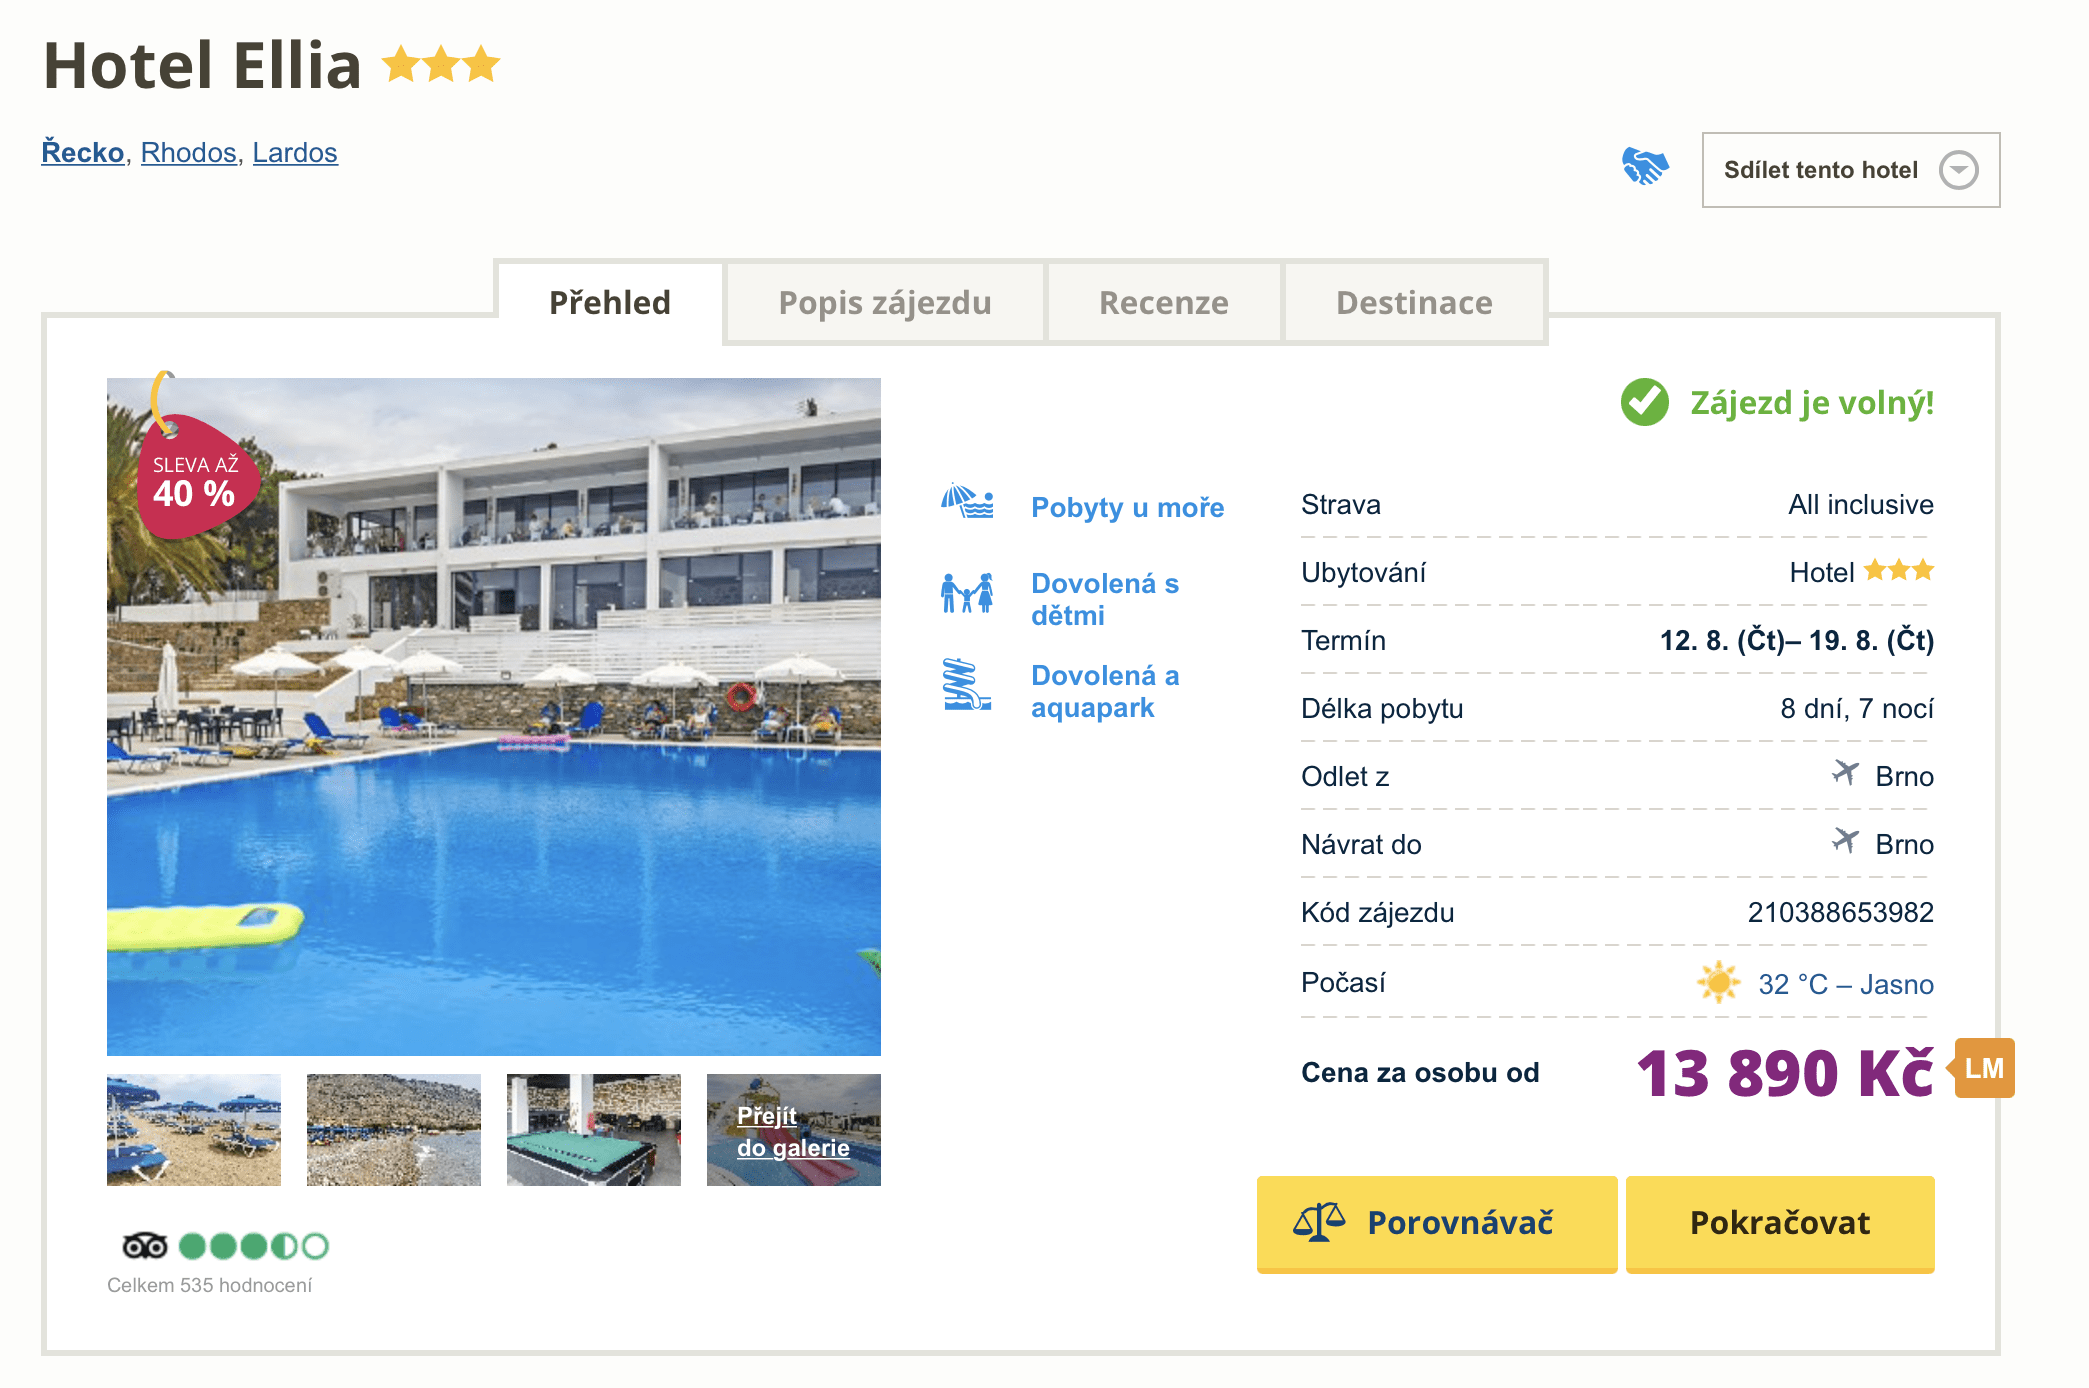The width and height of the screenshot is (2089, 1388).
Task: Click the TripAdvisor owl logo
Action: 144,1246
